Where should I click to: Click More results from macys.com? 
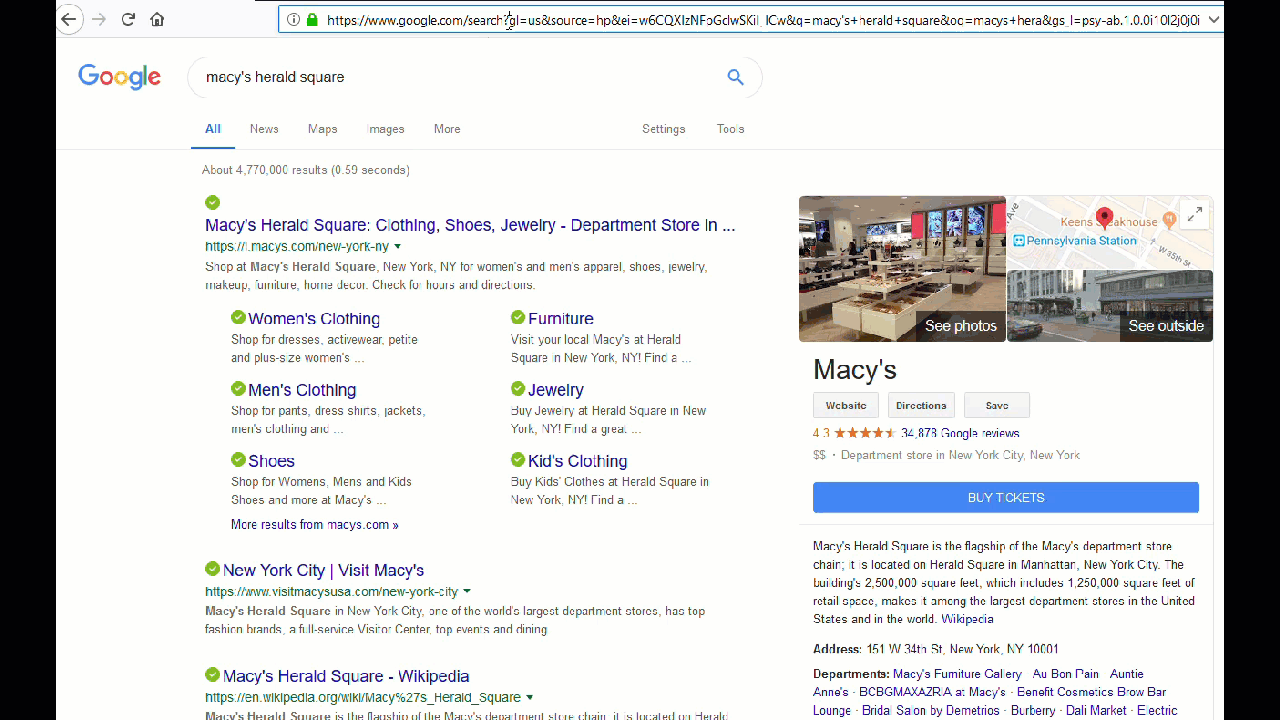pos(315,525)
